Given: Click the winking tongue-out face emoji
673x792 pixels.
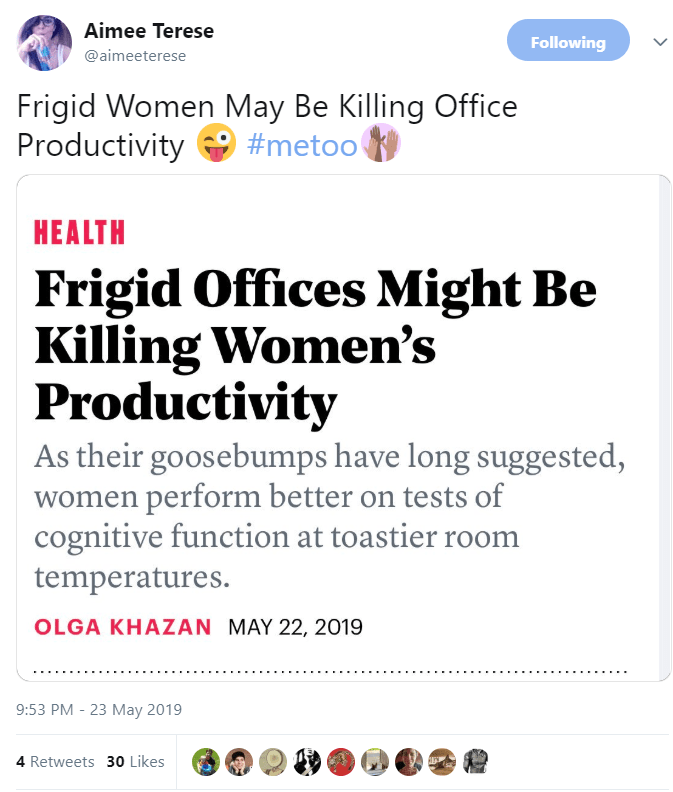Looking at the screenshot, I should coord(216,145).
